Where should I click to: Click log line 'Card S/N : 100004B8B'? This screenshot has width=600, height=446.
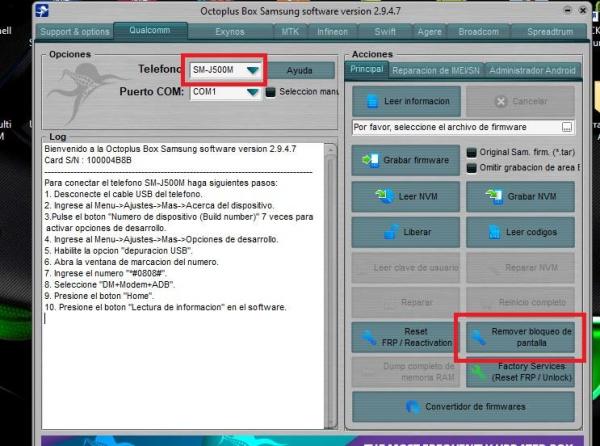(88, 160)
